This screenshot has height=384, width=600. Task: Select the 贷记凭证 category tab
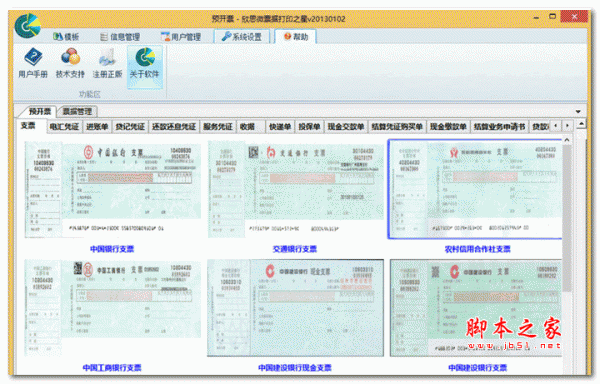click(x=130, y=127)
